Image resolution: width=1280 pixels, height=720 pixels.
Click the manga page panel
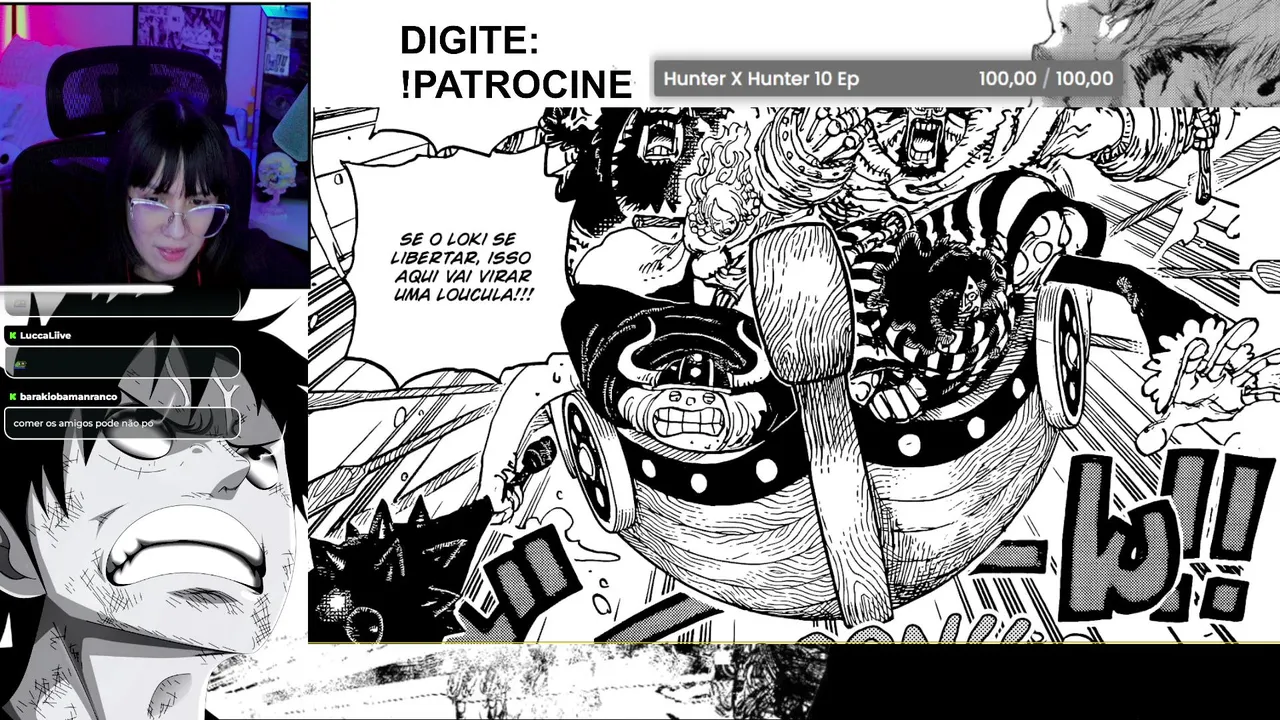point(794,375)
